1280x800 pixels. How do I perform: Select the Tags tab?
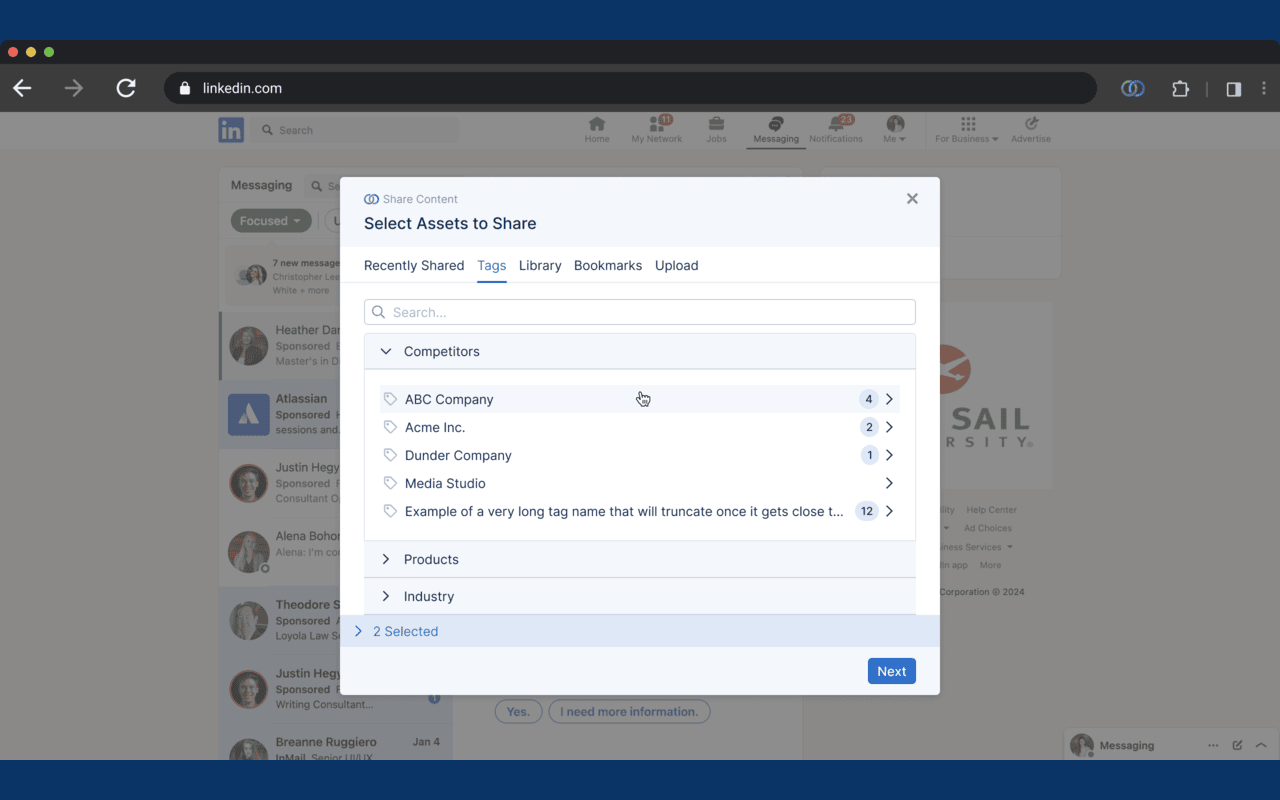click(492, 265)
